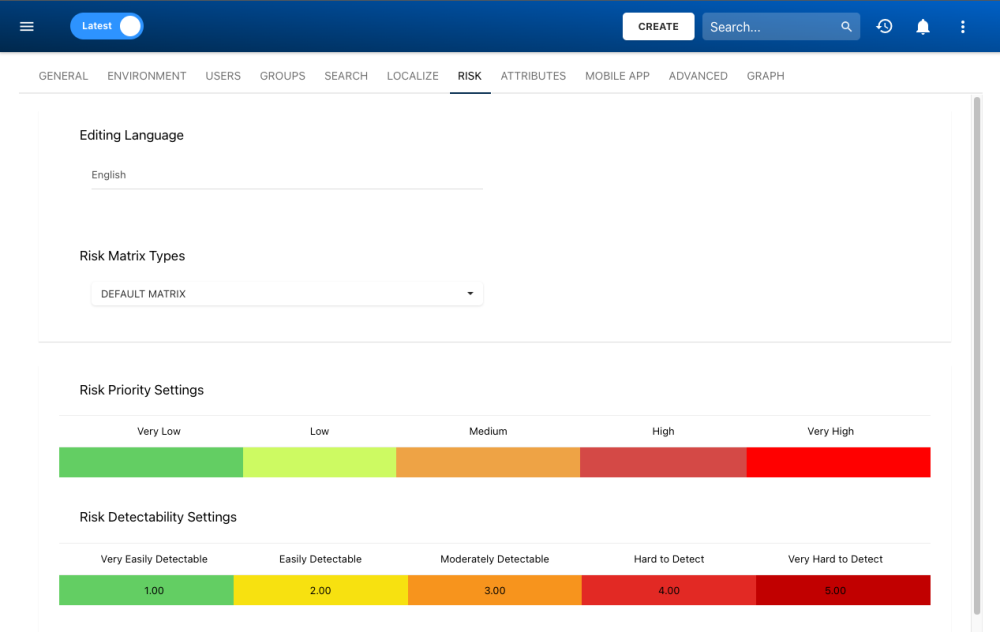
Task: Click the 2.00 Easily Detectable swatch
Action: pyautogui.click(x=321, y=590)
